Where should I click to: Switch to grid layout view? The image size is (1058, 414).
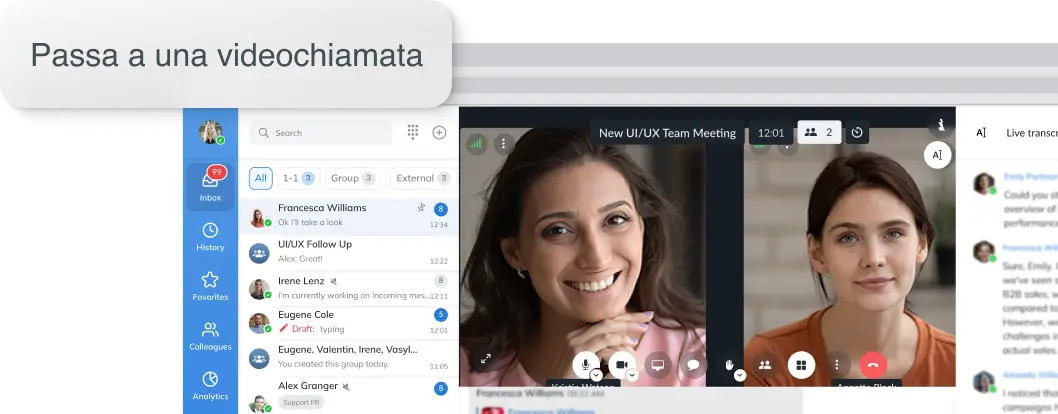801,365
